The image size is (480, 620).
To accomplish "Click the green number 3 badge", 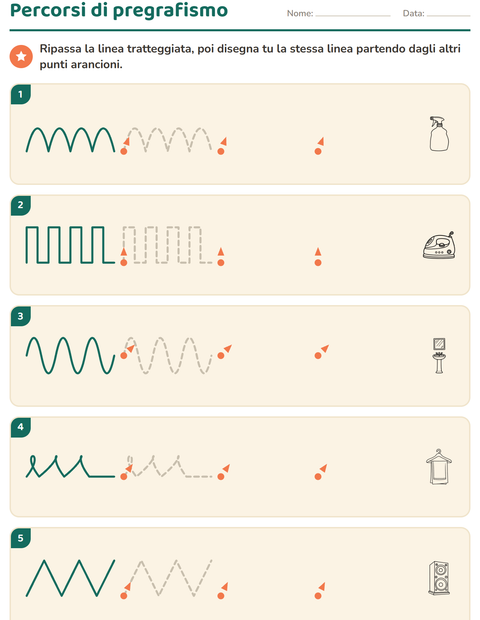I will 21,316.
